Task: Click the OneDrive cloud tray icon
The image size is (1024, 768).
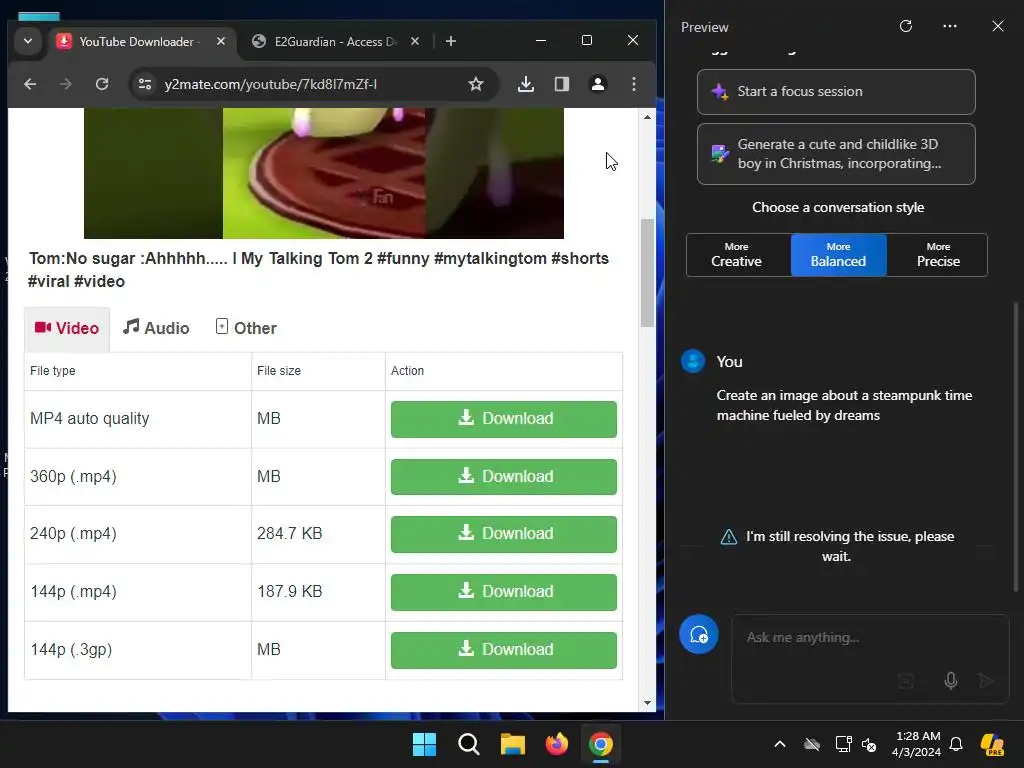Action: [x=812, y=744]
